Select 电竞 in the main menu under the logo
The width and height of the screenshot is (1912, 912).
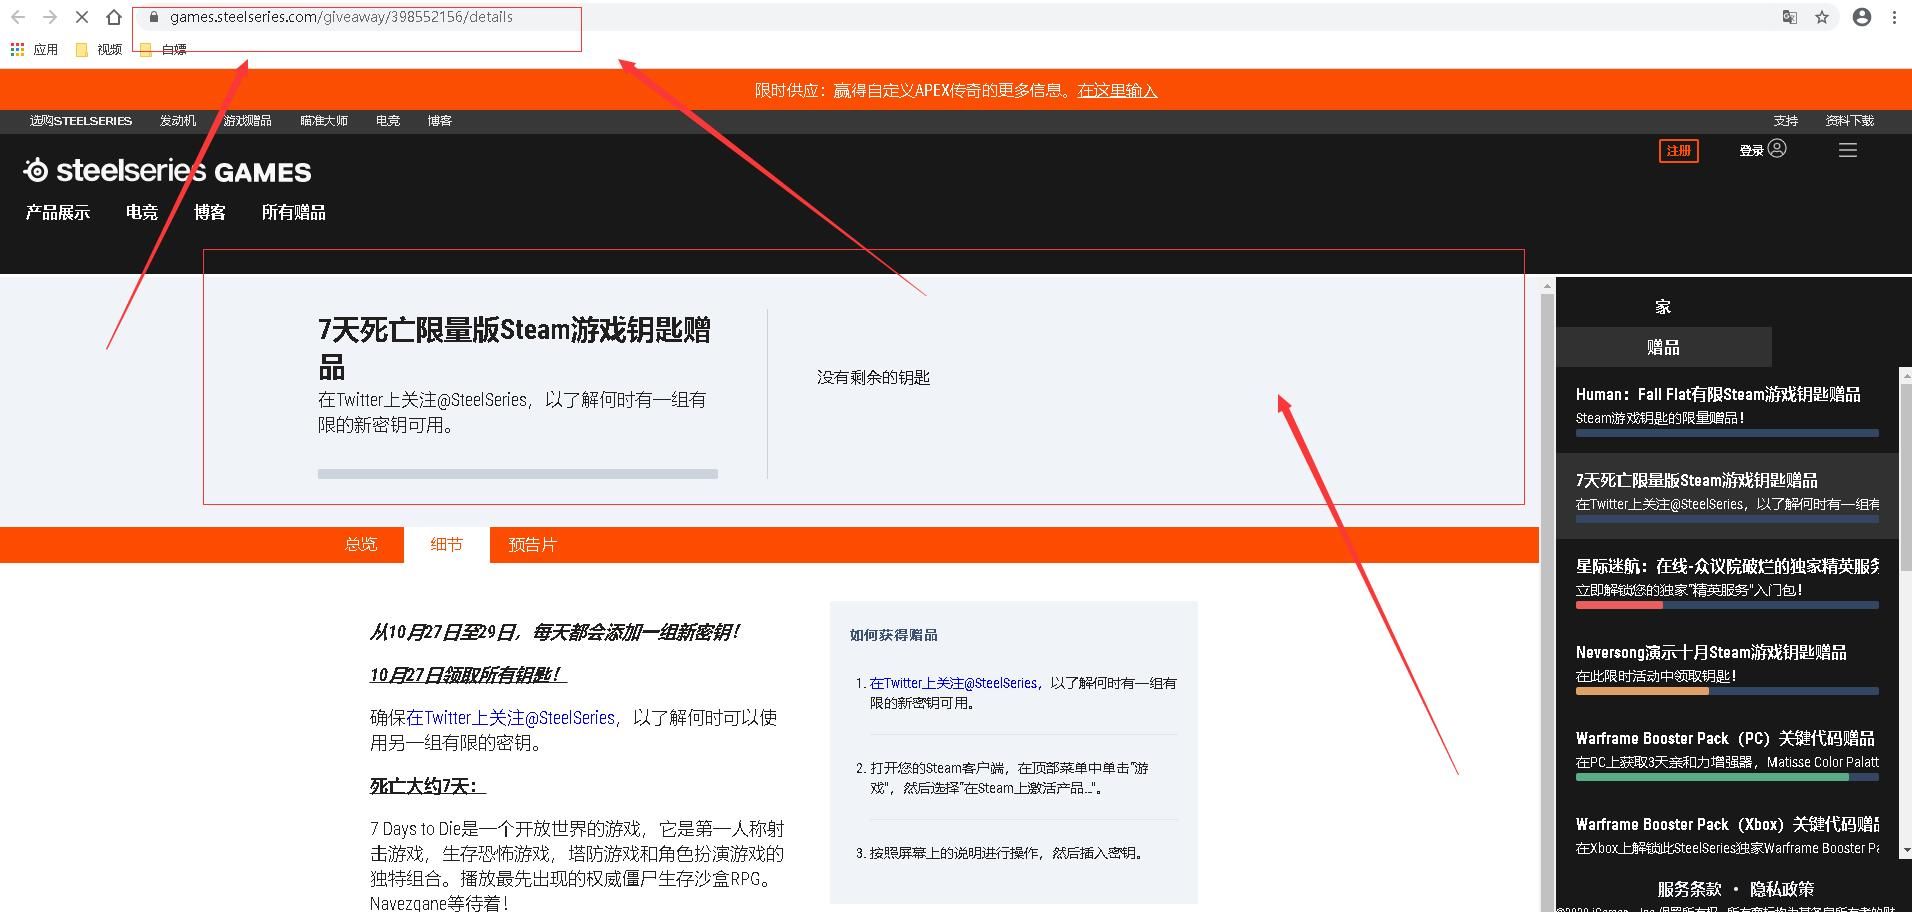(142, 212)
